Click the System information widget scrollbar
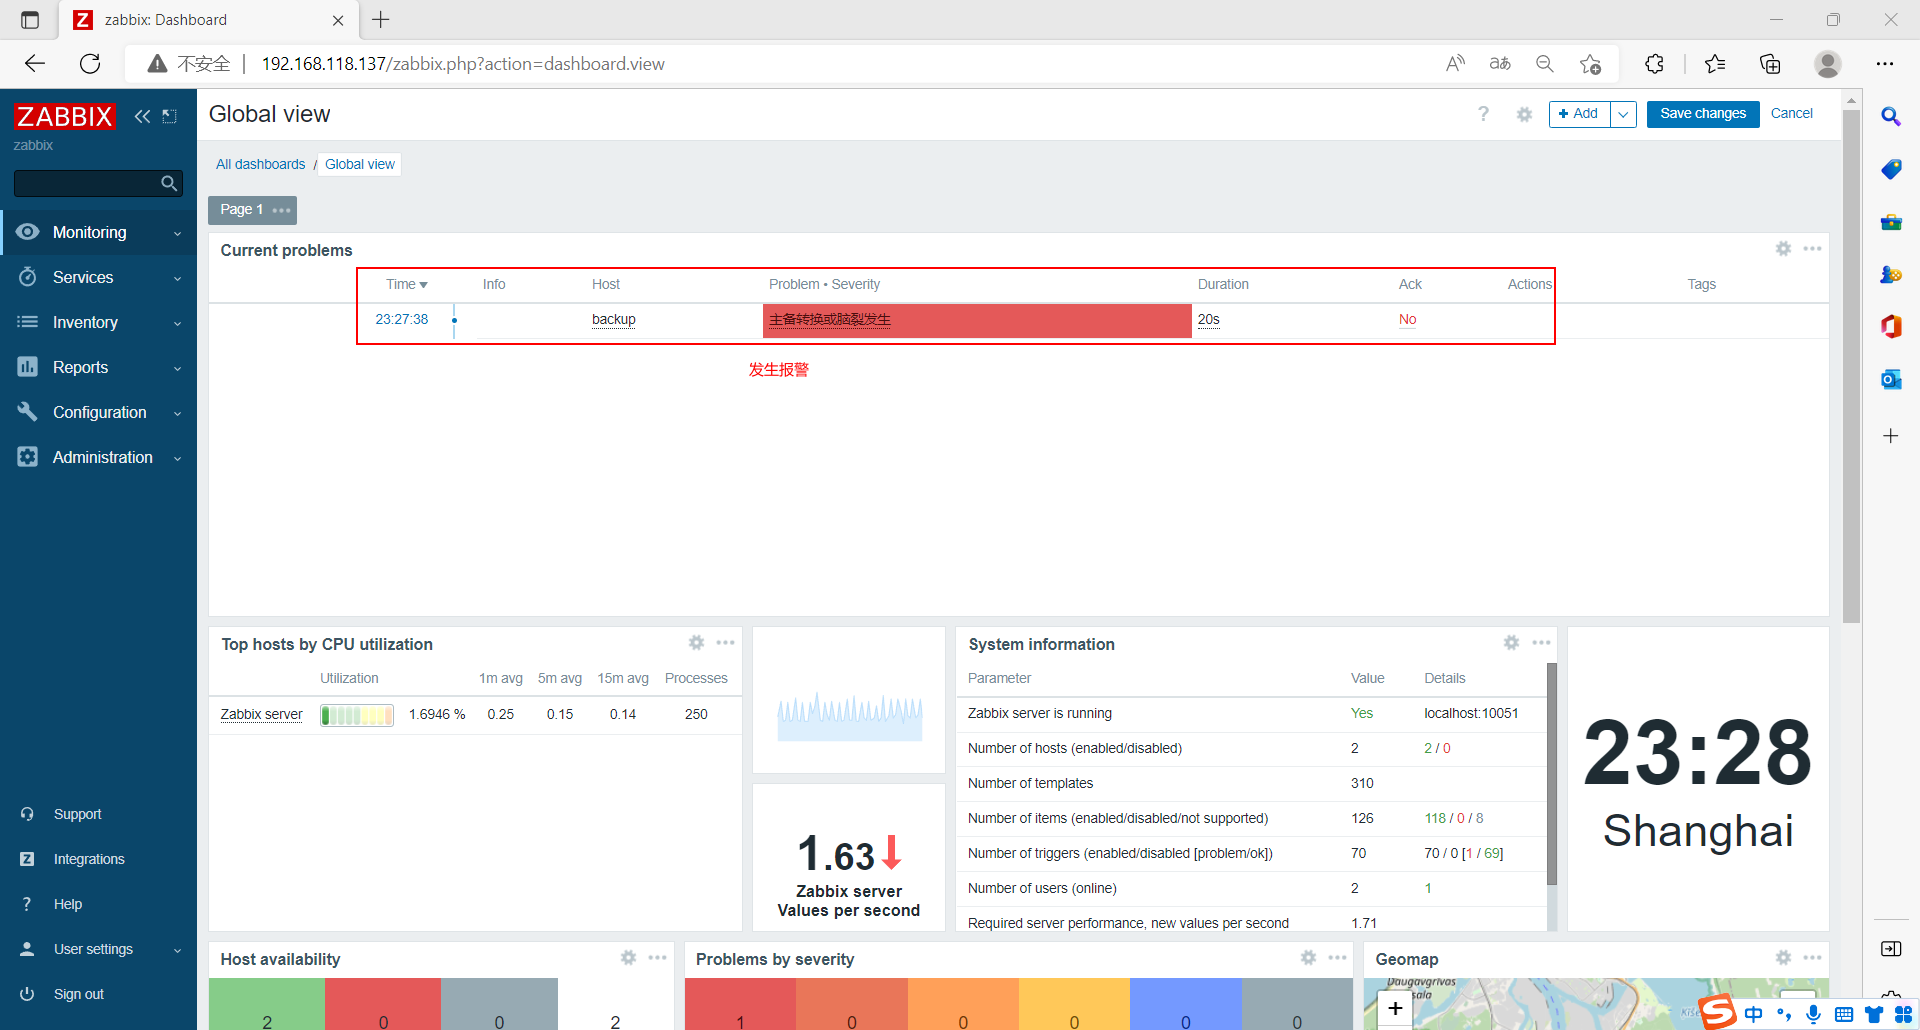Image resolution: width=1920 pixels, height=1030 pixels. tap(1552, 774)
